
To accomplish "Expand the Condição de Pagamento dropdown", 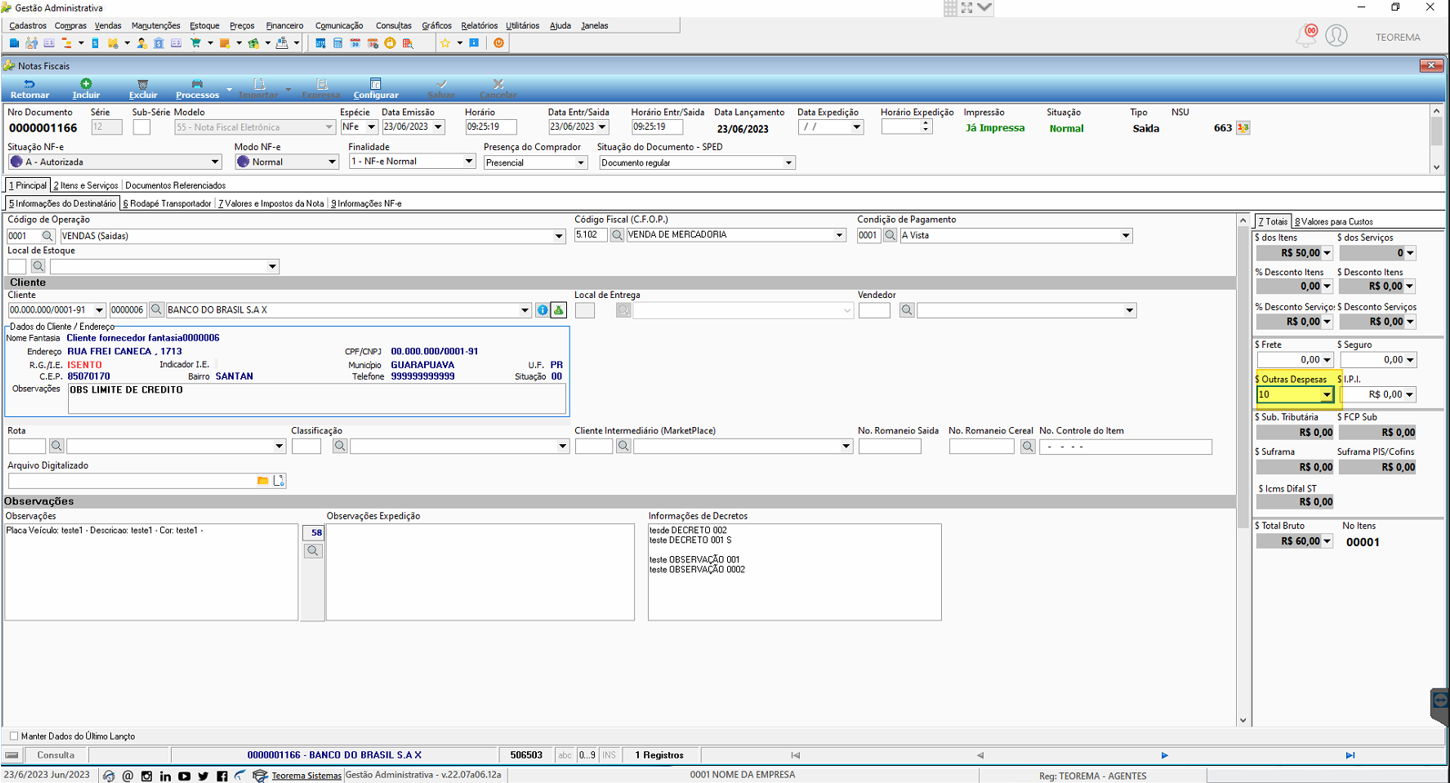I will [x=1126, y=236].
